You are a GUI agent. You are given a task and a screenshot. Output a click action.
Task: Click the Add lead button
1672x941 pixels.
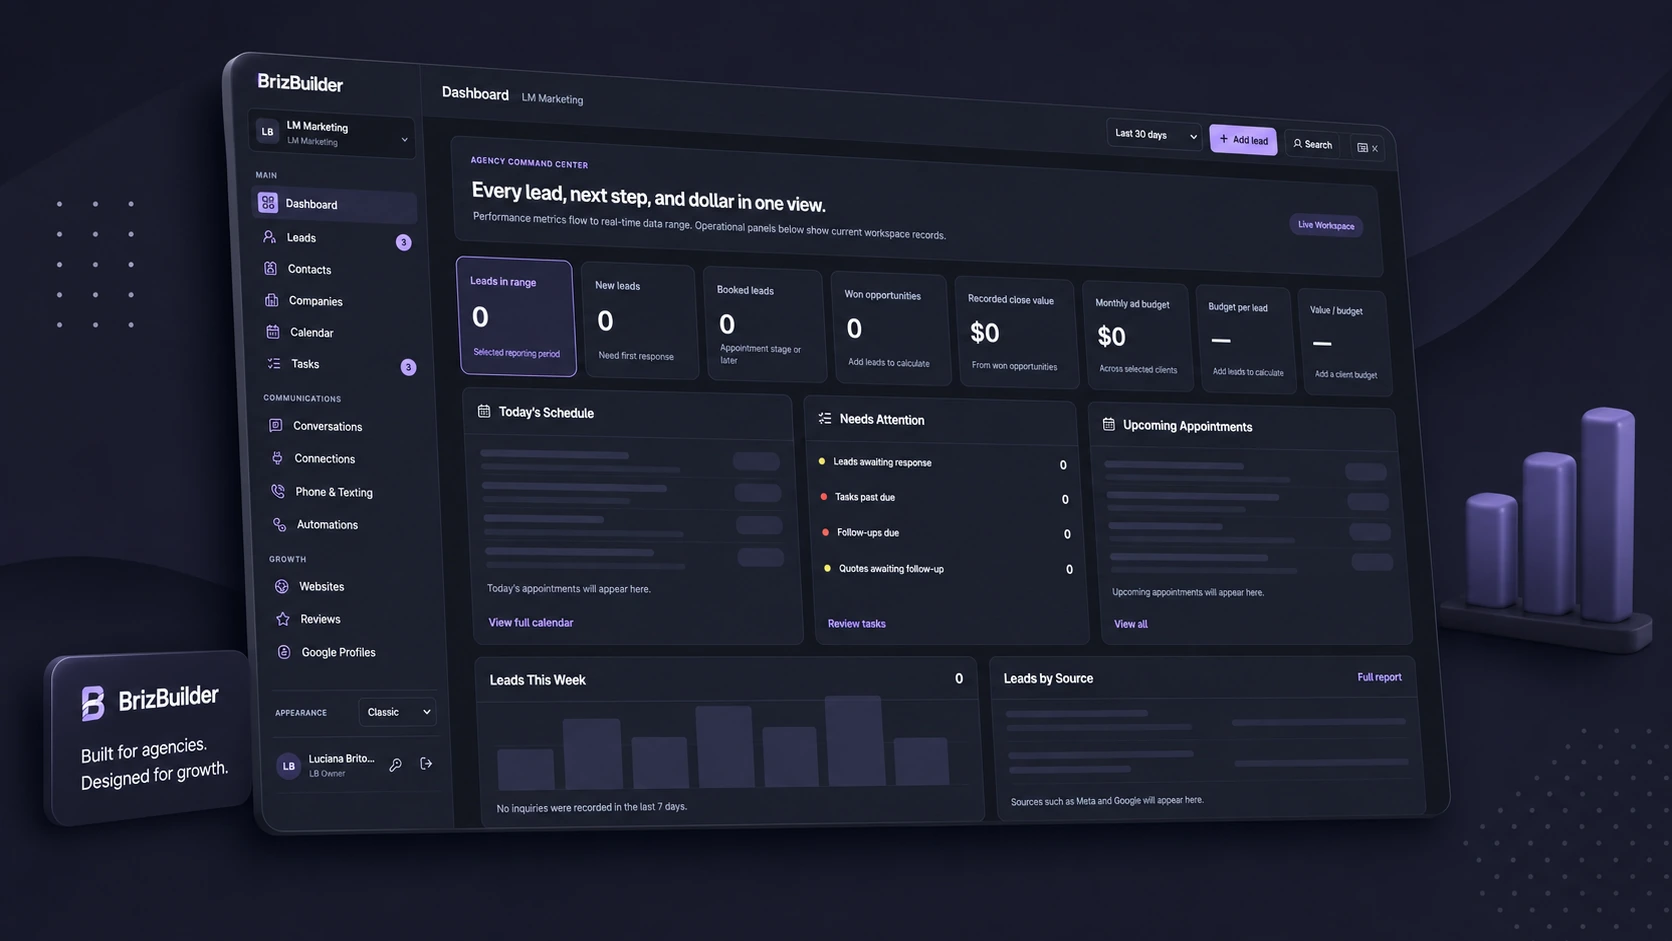coord(1243,140)
